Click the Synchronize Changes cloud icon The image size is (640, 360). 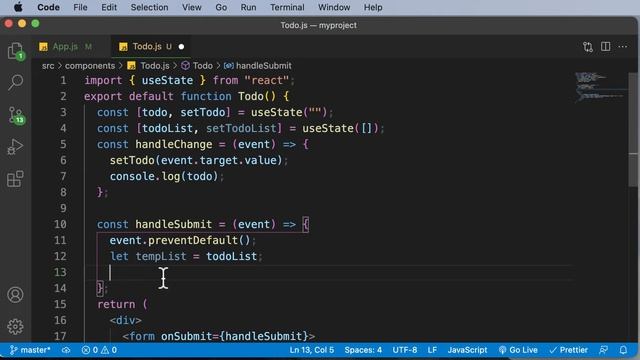coord(66,350)
